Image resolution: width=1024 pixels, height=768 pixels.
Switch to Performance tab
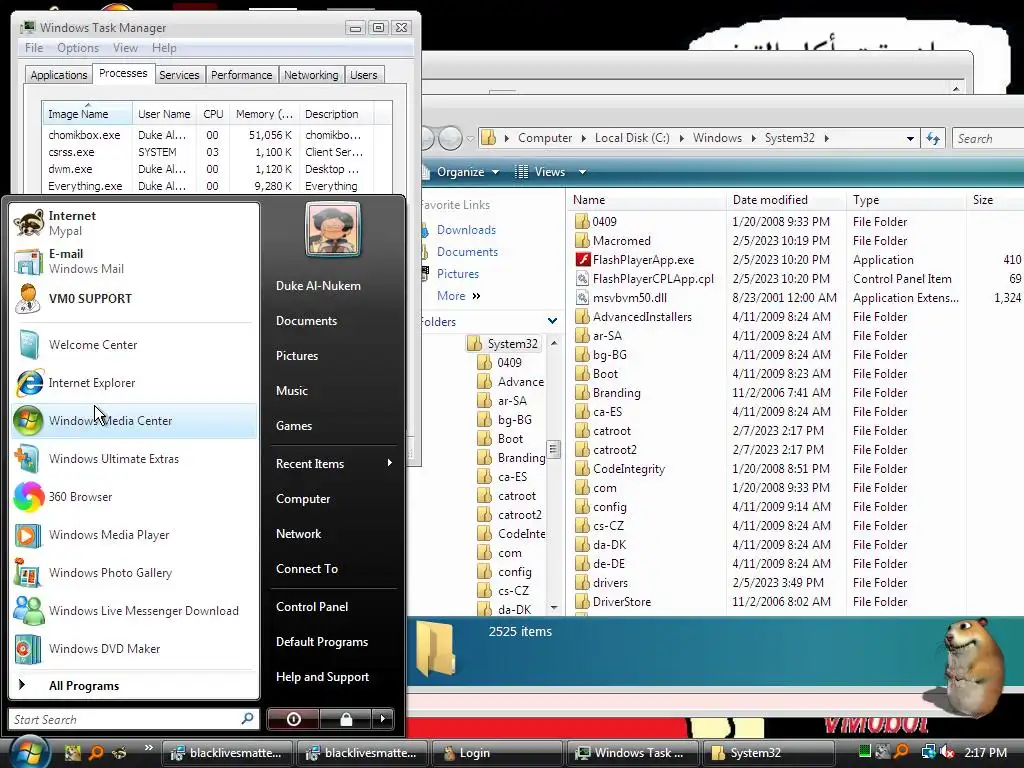pyautogui.click(x=241, y=75)
